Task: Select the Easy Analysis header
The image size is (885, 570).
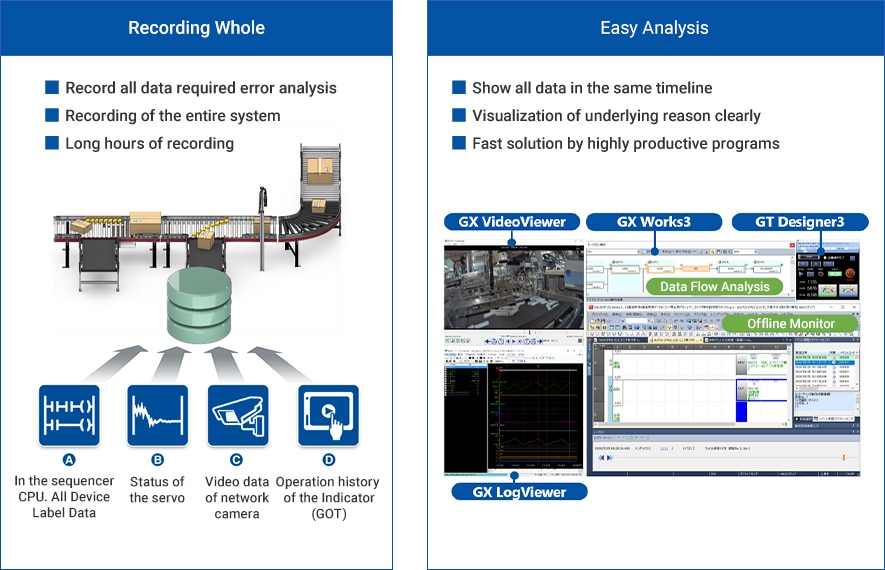Action: (x=654, y=28)
